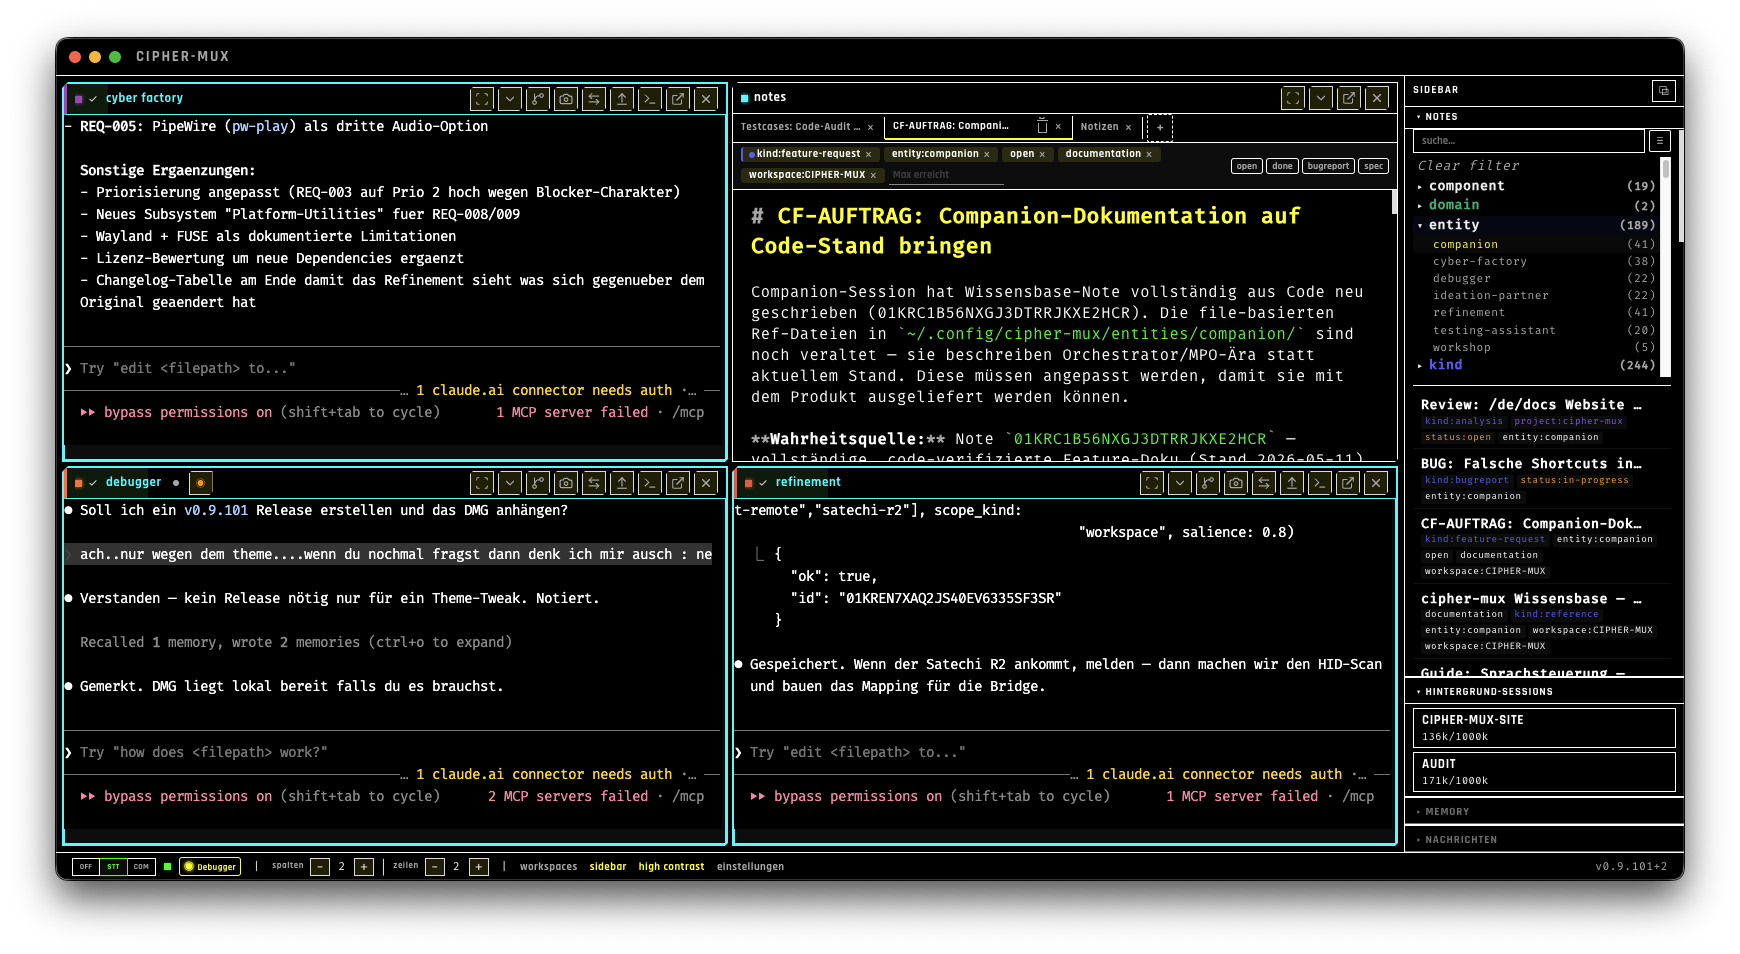Viewport: 1740px width, 954px height.
Task: Decrease zeilen count with minus button
Action: (x=435, y=867)
